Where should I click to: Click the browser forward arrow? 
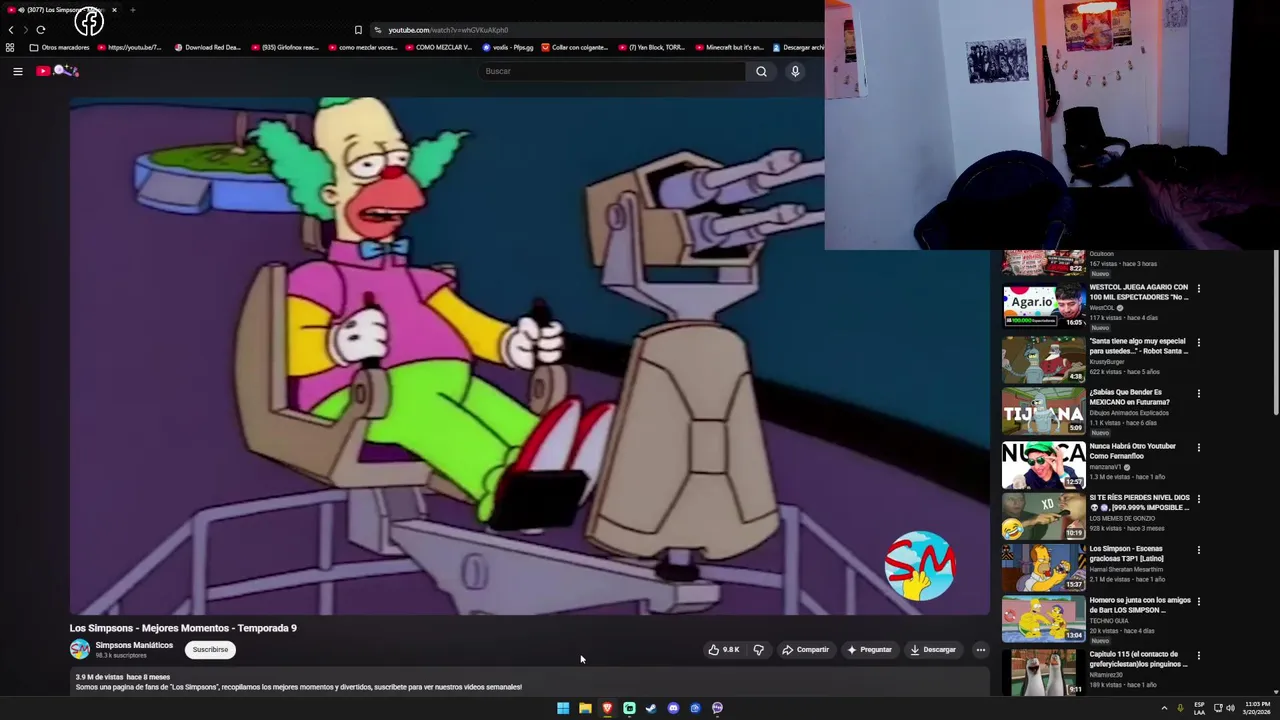click(x=26, y=30)
